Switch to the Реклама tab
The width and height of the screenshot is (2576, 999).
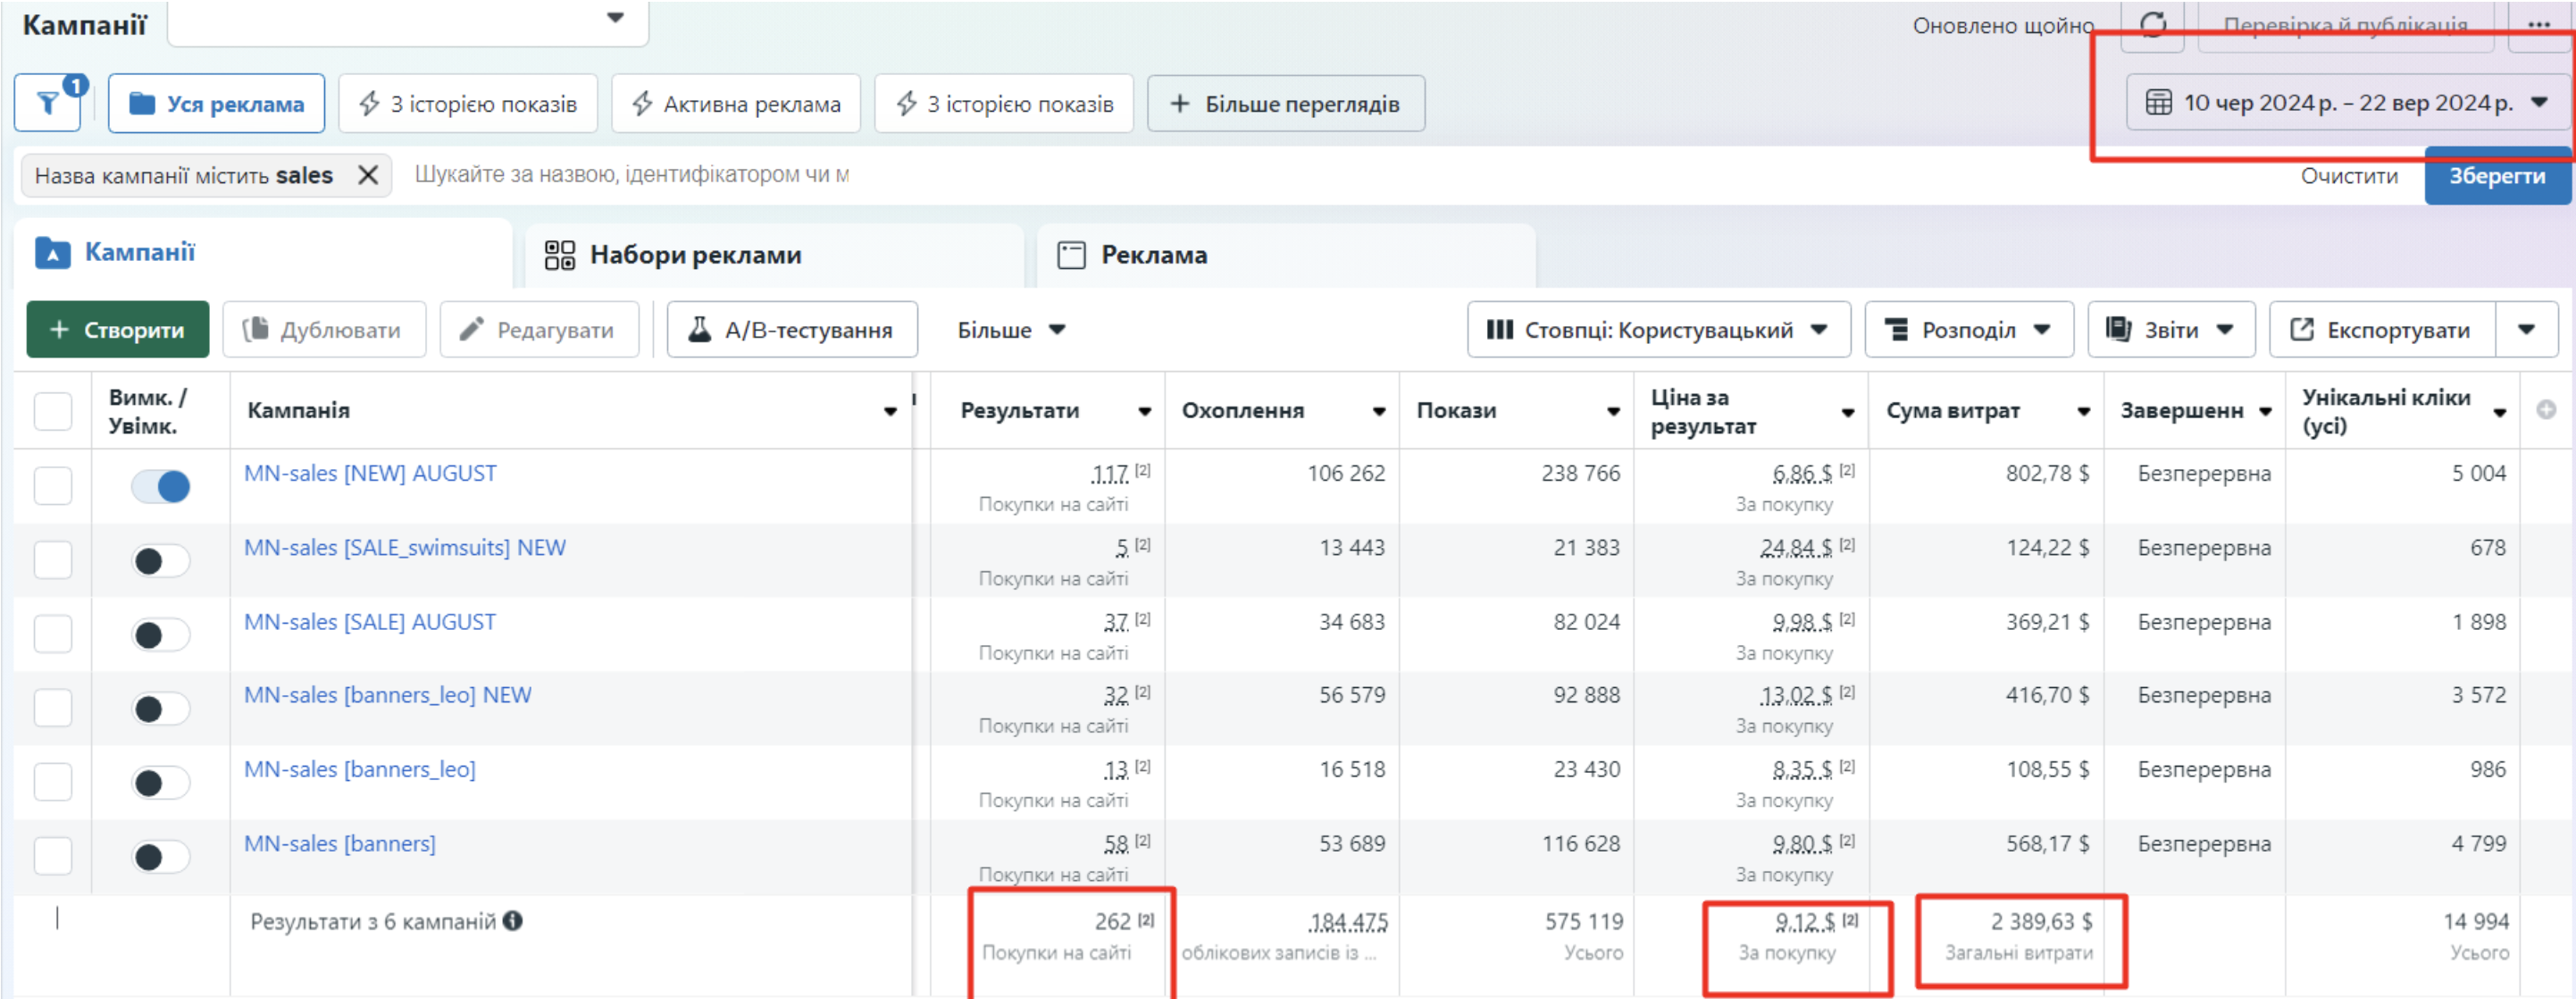[x=1286, y=255]
